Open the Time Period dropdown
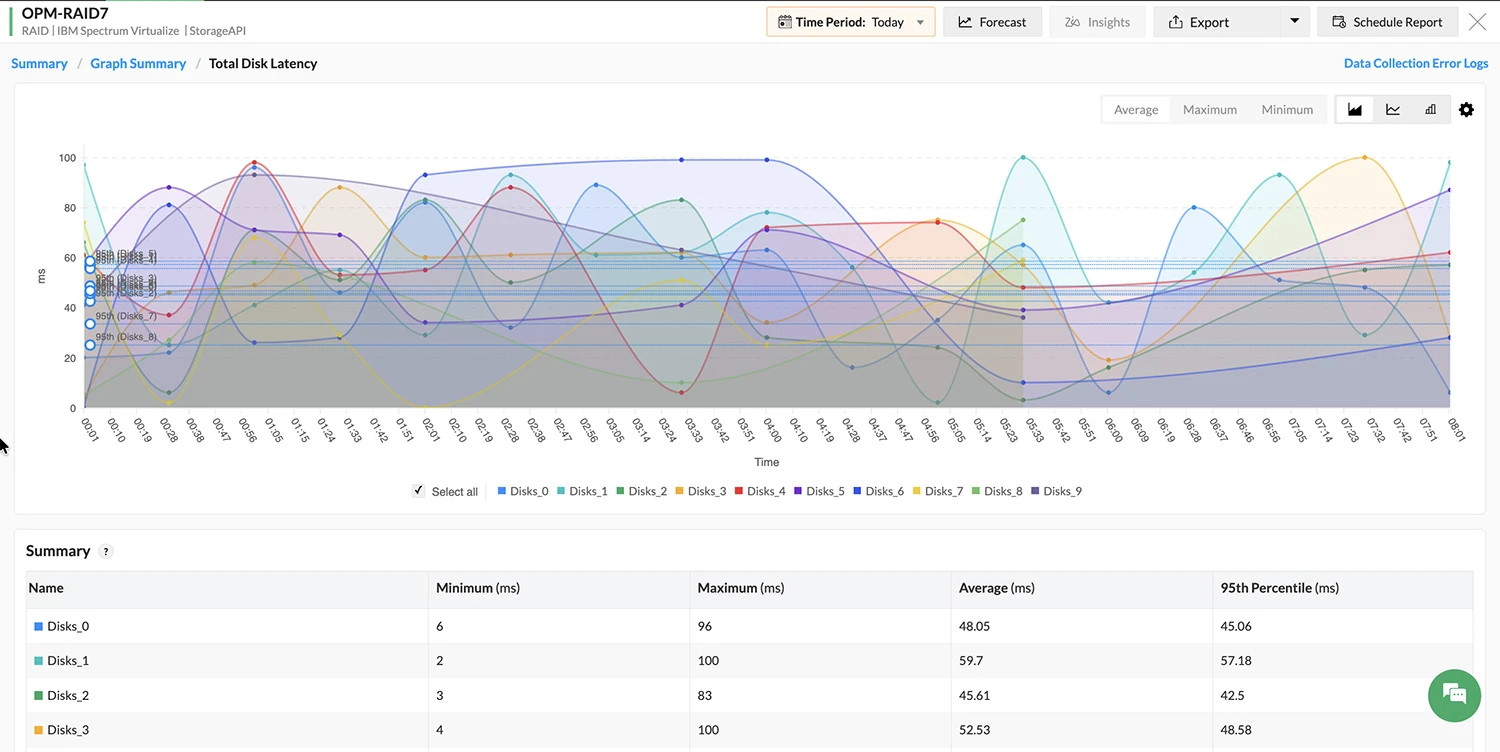The width and height of the screenshot is (1500, 752). click(x=918, y=21)
